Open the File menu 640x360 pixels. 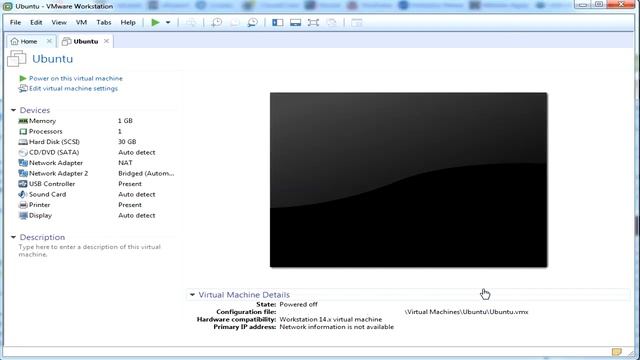[16, 22]
